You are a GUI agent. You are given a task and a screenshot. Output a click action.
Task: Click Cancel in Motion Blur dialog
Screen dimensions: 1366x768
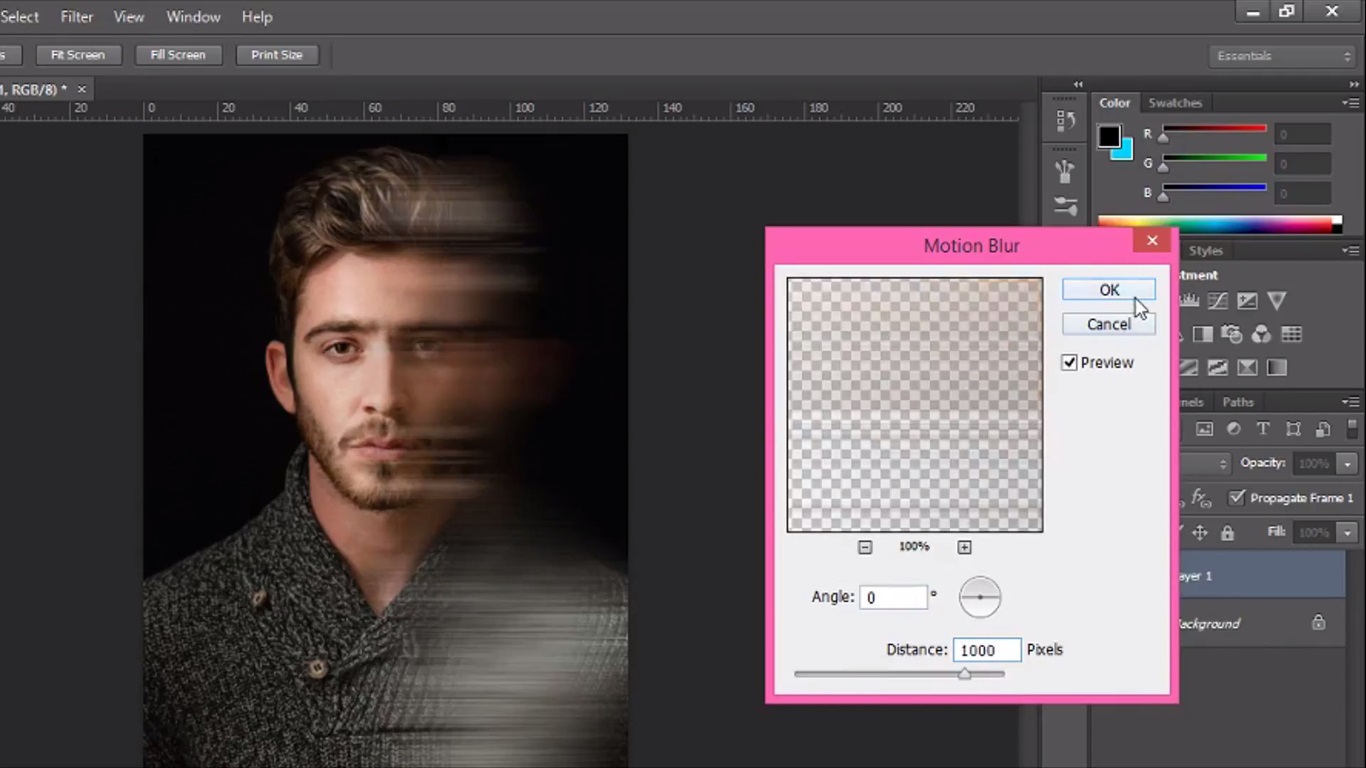(x=1108, y=324)
